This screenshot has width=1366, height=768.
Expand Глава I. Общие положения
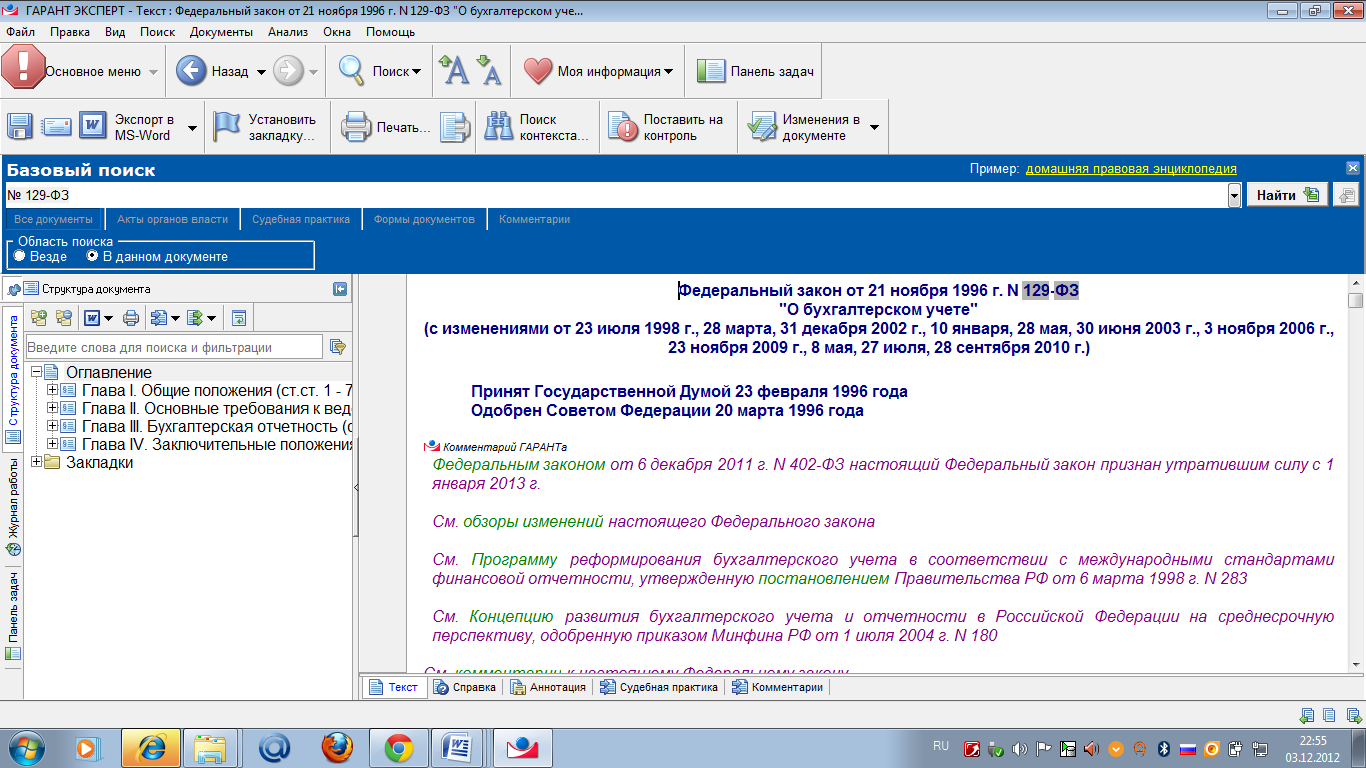click(53, 390)
